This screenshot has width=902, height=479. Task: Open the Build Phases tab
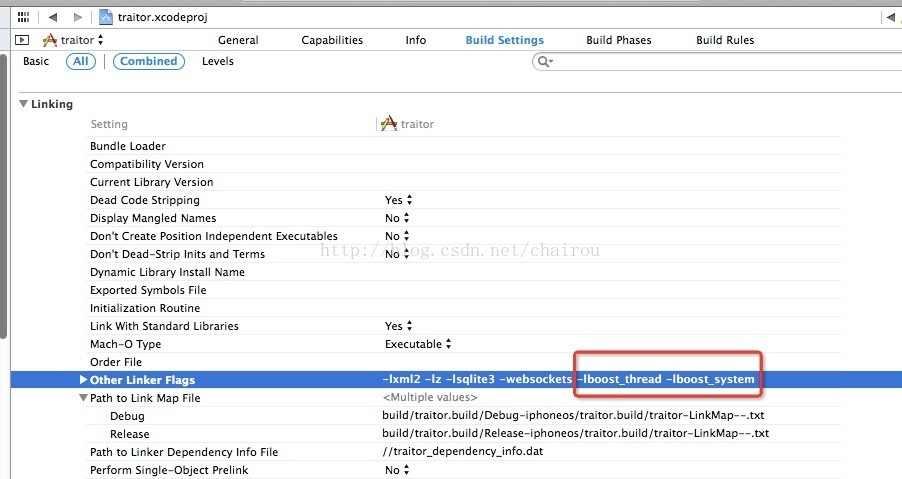[x=618, y=40]
